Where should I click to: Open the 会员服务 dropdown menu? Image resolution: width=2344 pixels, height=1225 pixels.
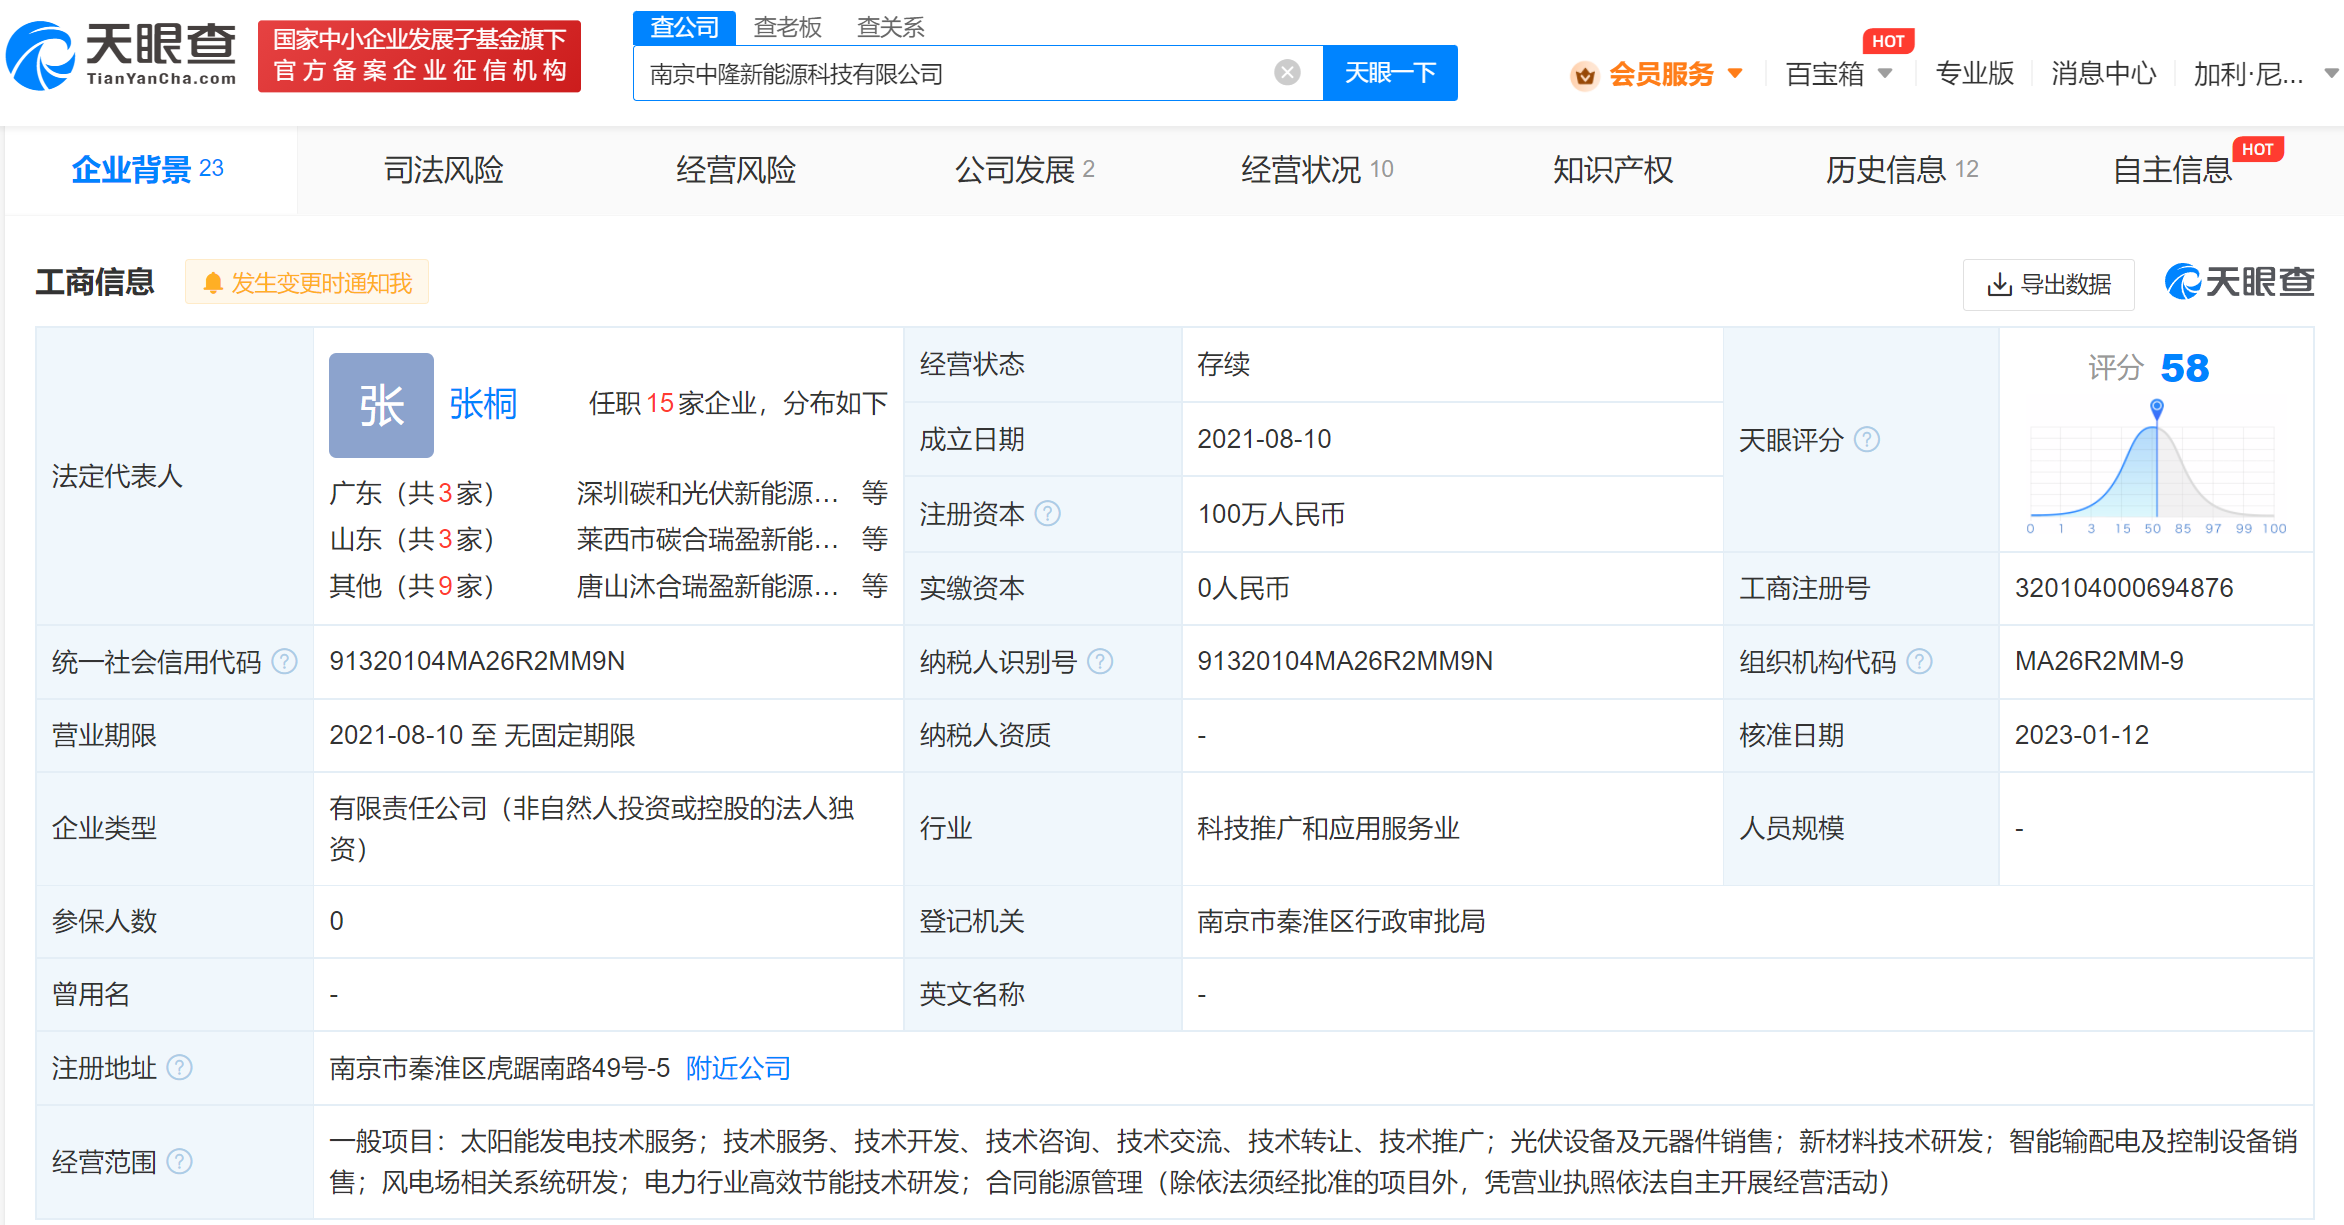pyautogui.click(x=1660, y=74)
